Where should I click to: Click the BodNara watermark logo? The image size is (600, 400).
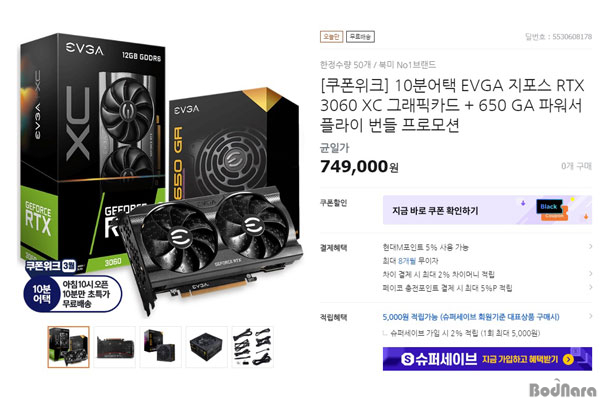[x=563, y=389]
